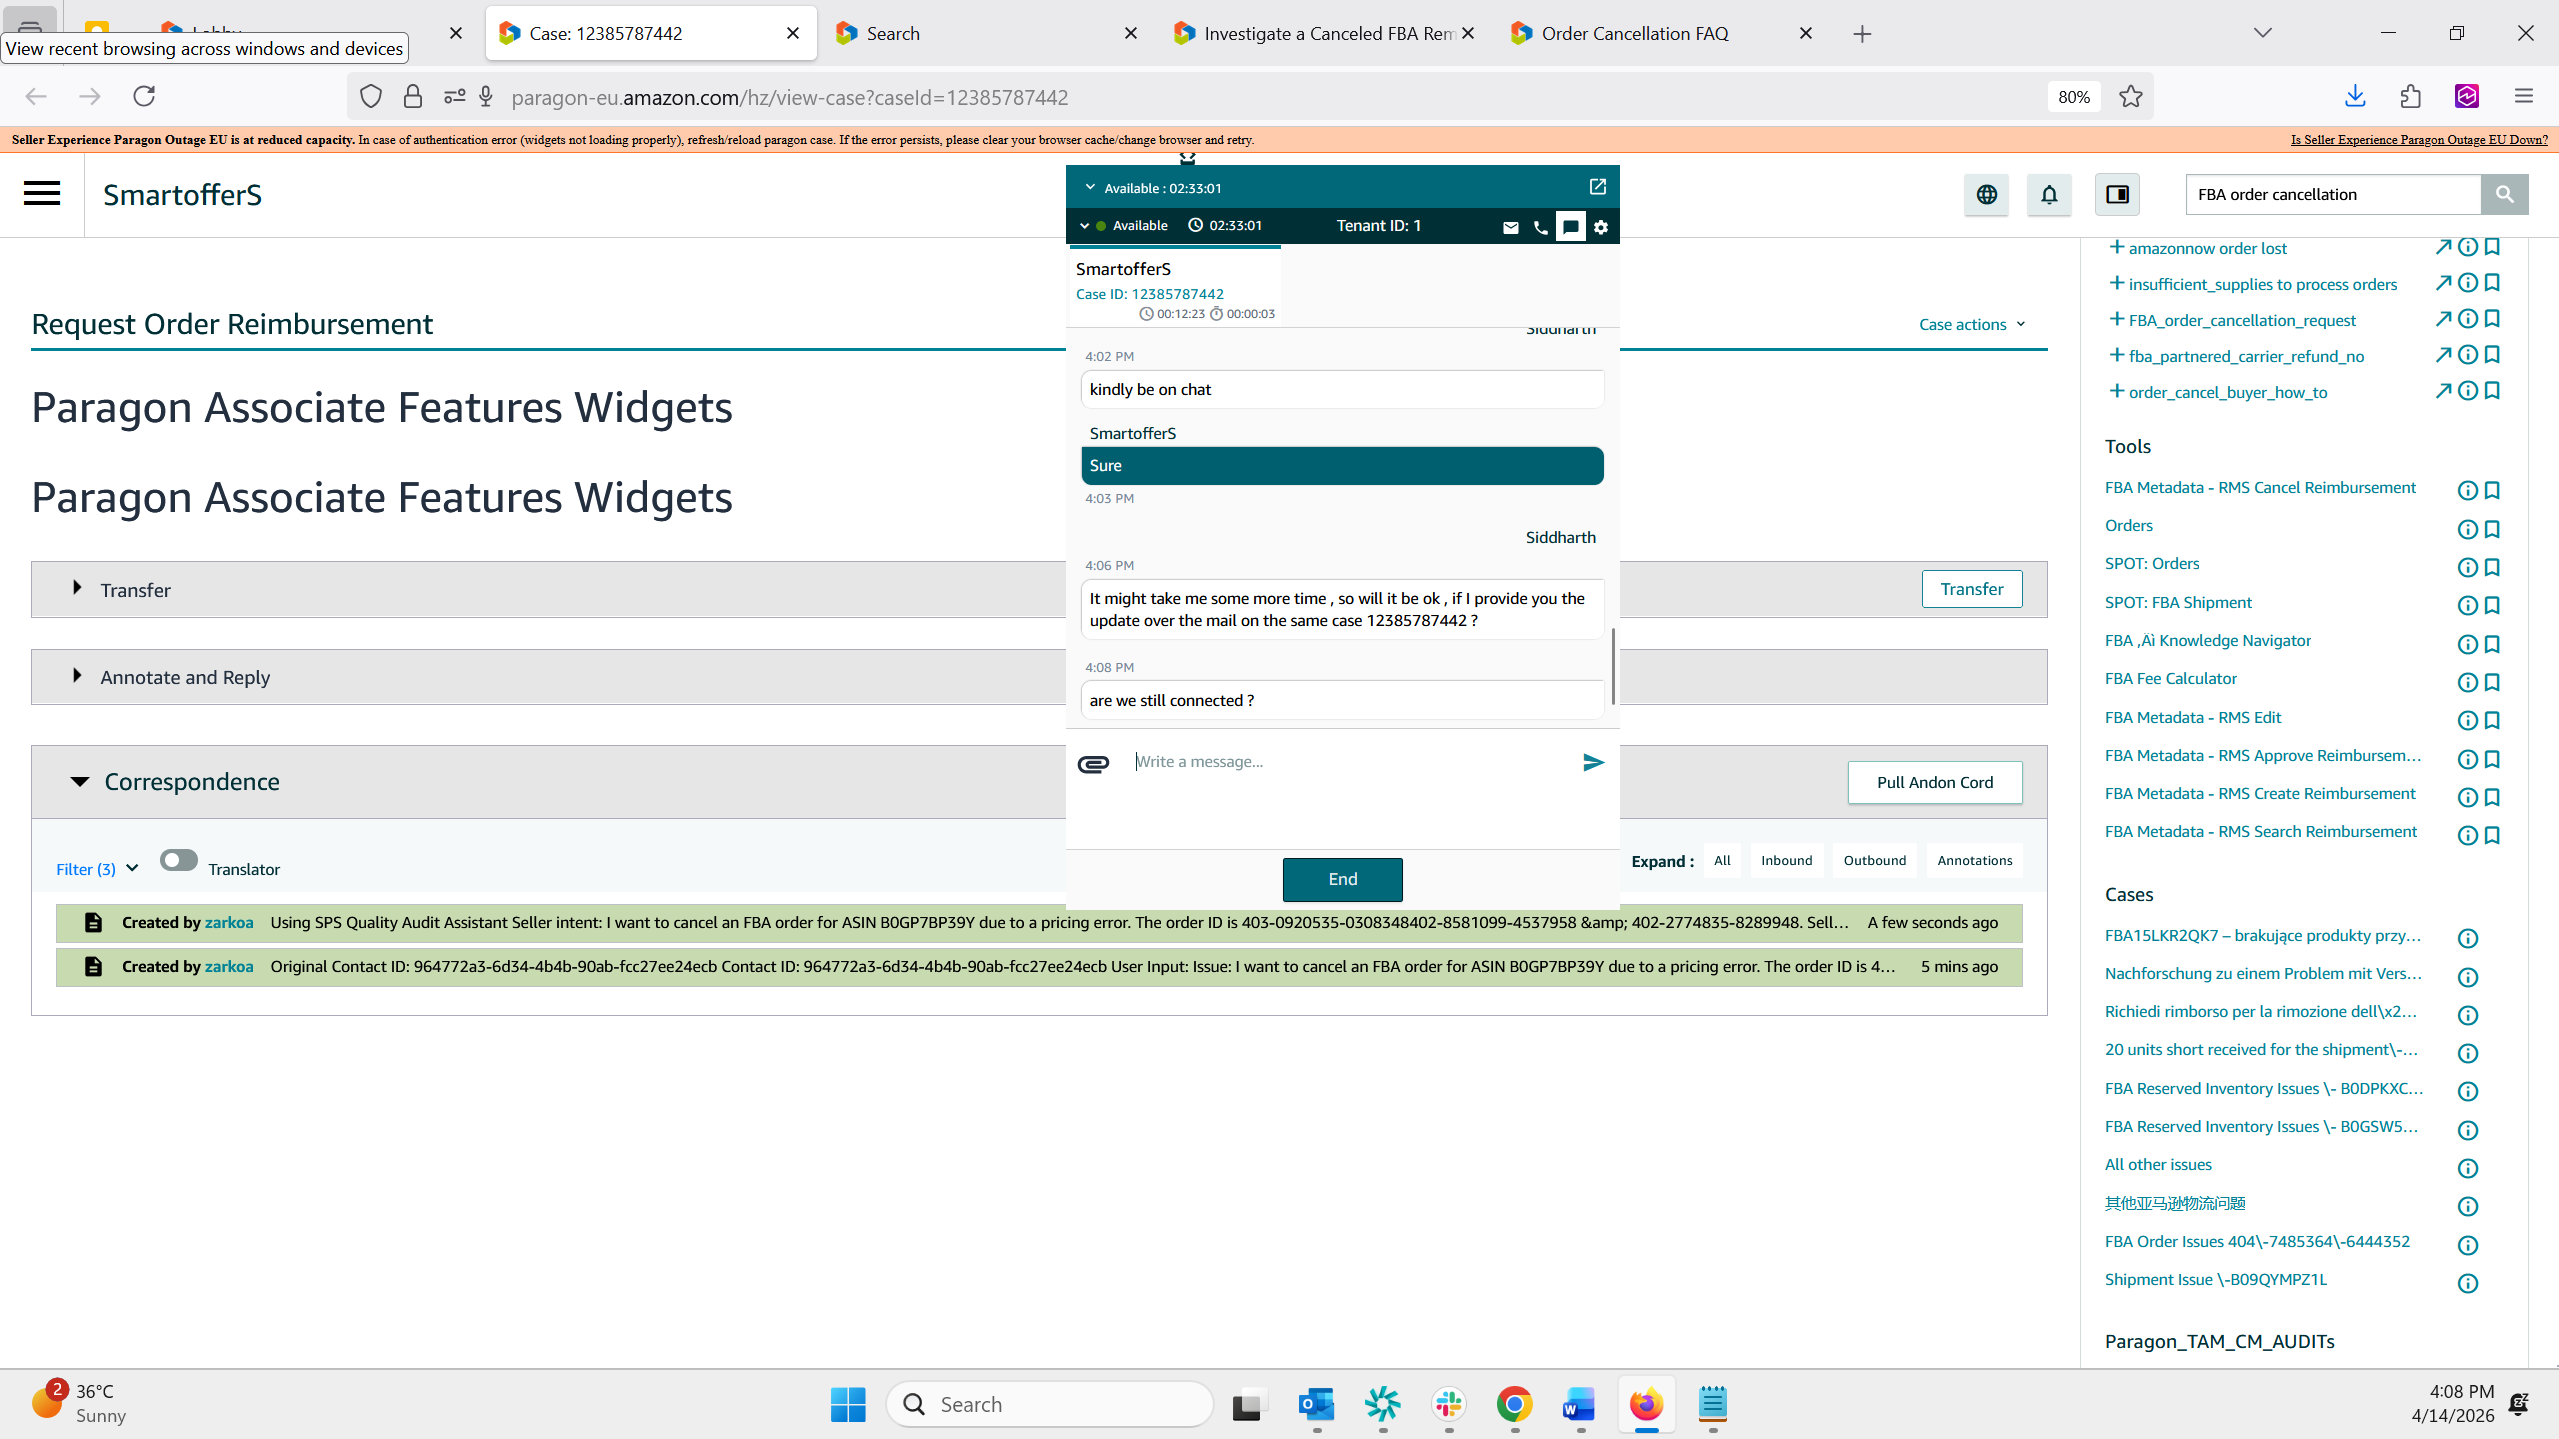
Task: Pop out the chat widget window
Action: coord(1597,187)
